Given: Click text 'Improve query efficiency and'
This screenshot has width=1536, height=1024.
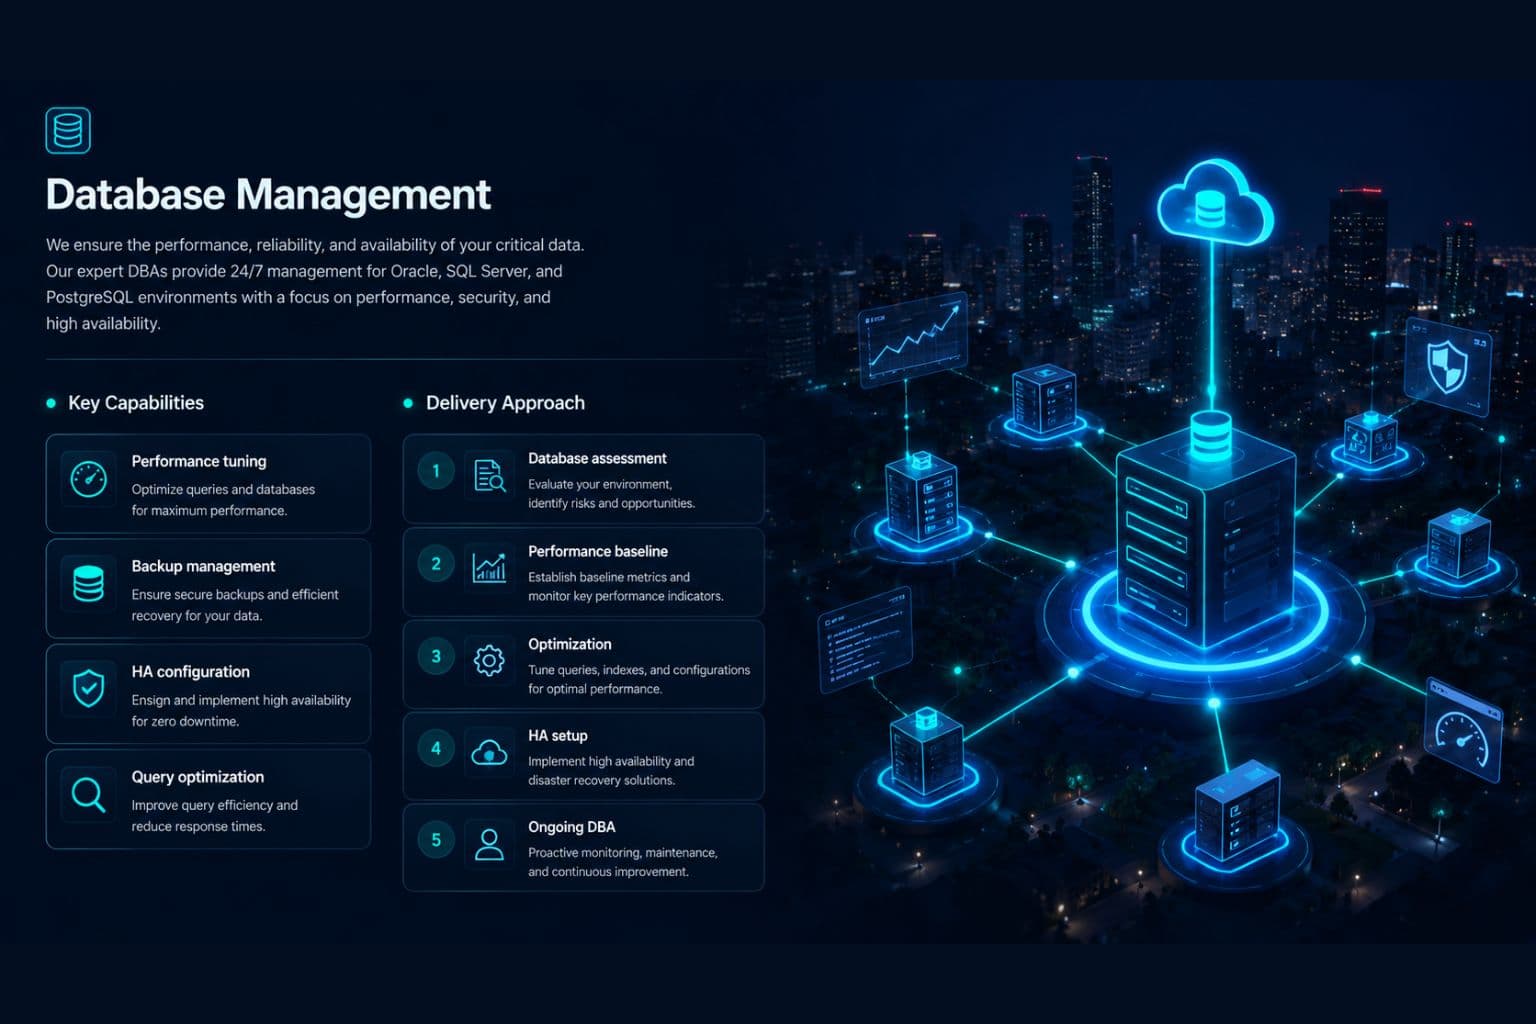Looking at the screenshot, I should pyautogui.click(x=215, y=805).
